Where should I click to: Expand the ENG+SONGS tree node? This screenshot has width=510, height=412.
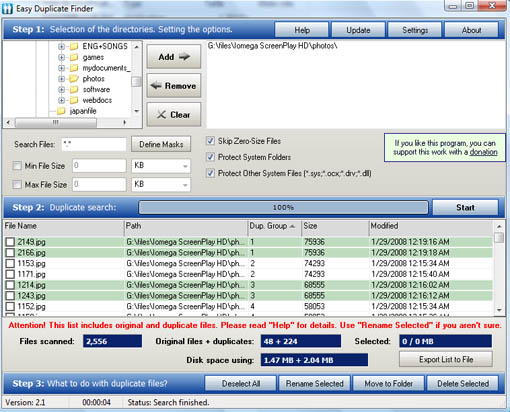tap(61, 47)
